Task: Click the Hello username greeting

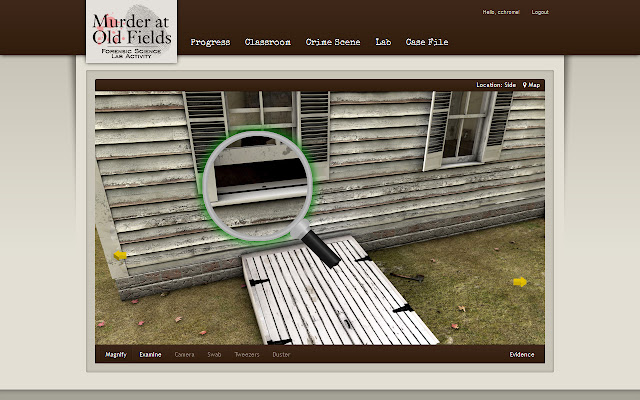Action: [501, 12]
